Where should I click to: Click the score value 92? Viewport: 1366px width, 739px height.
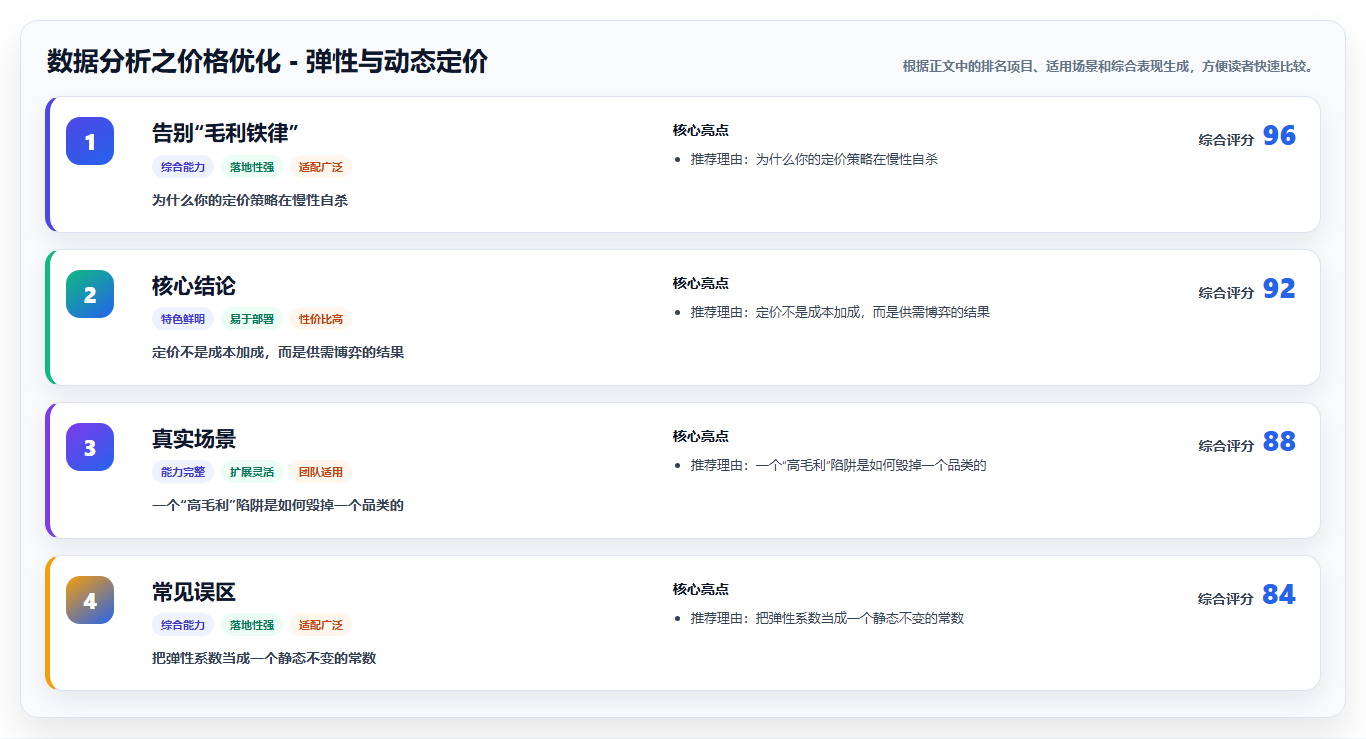pos(1279,289)
